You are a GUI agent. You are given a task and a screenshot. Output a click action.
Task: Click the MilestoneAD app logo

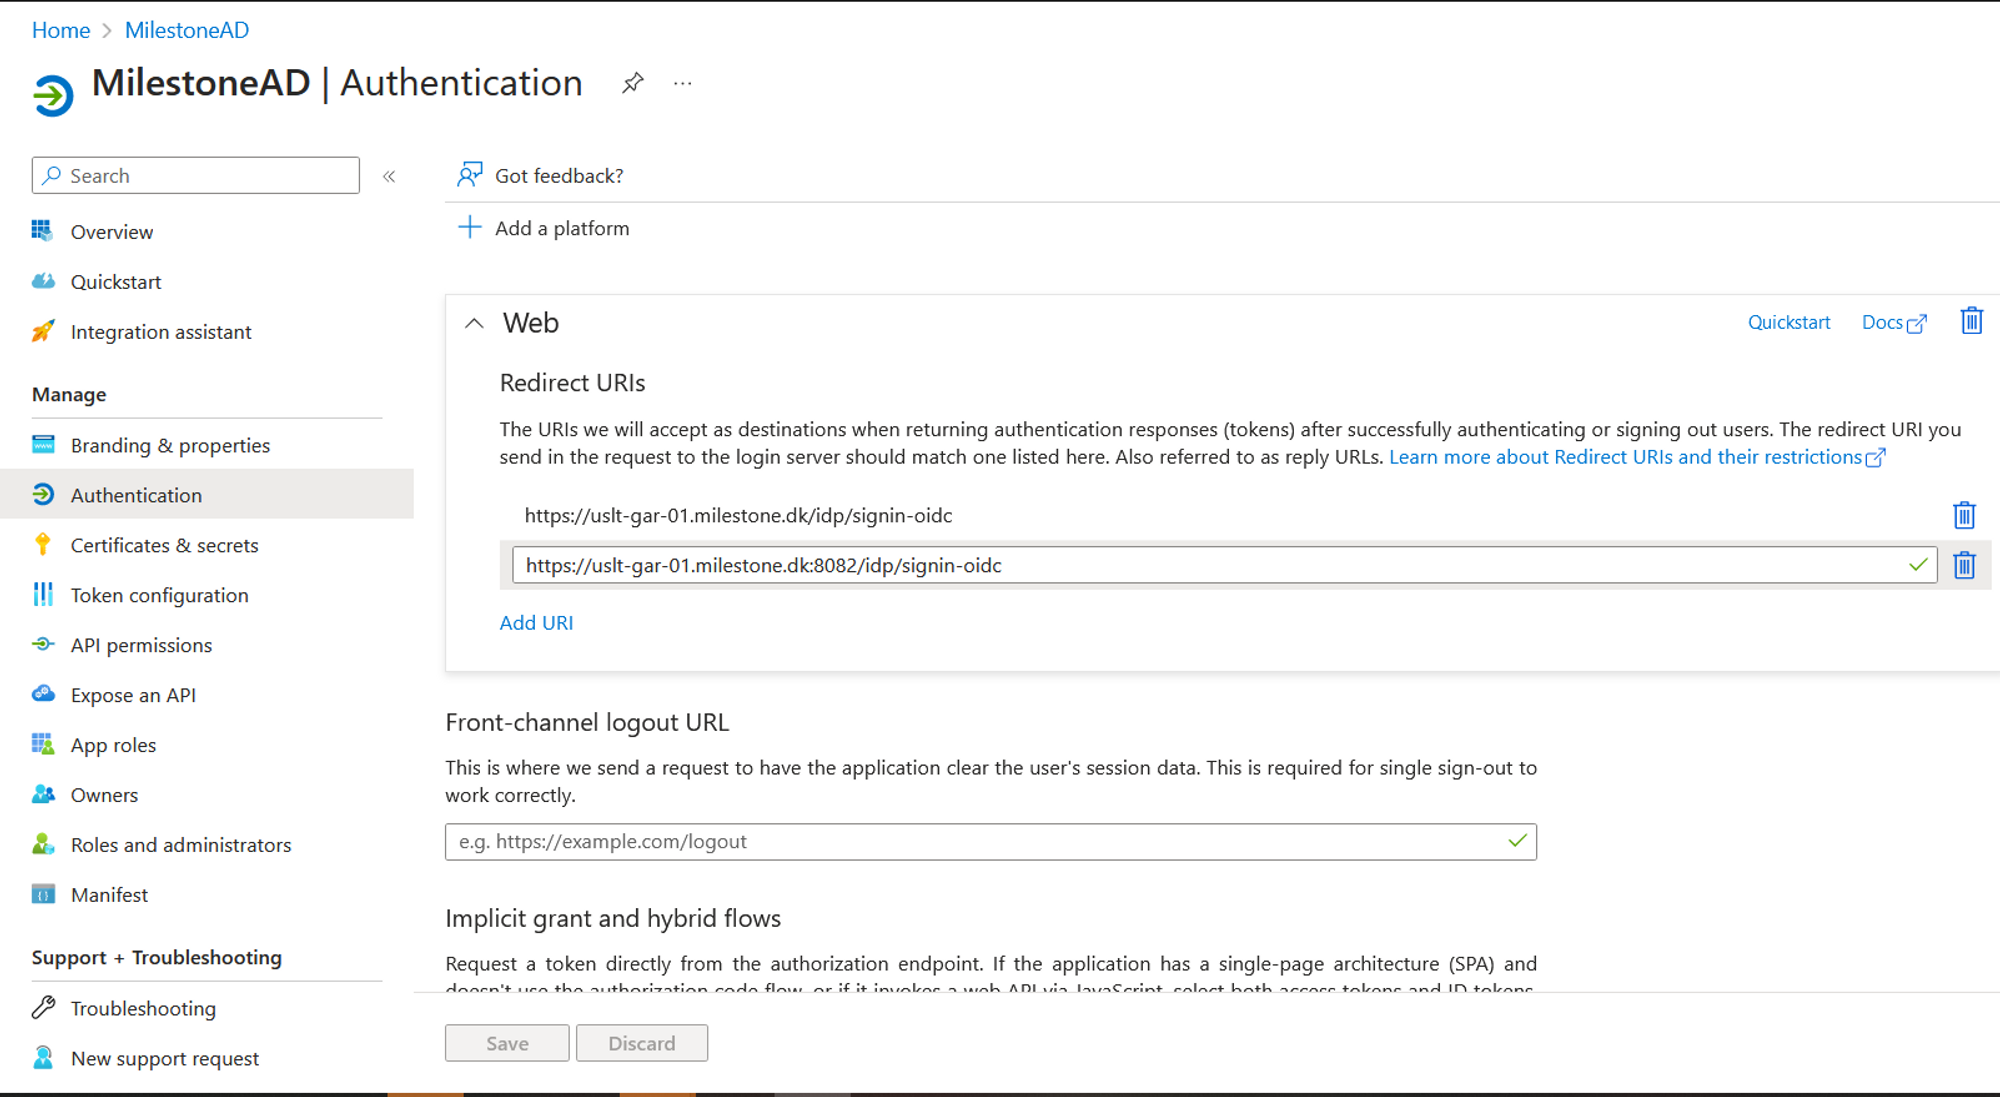tap(54, 94)
